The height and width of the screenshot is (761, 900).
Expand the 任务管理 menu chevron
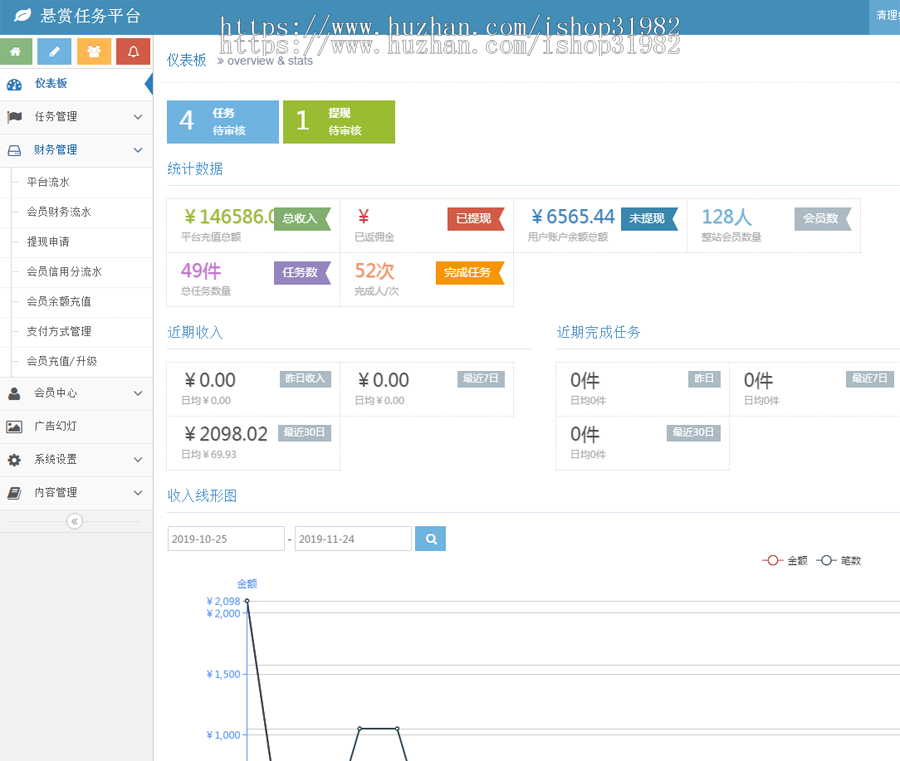point(138,117)
